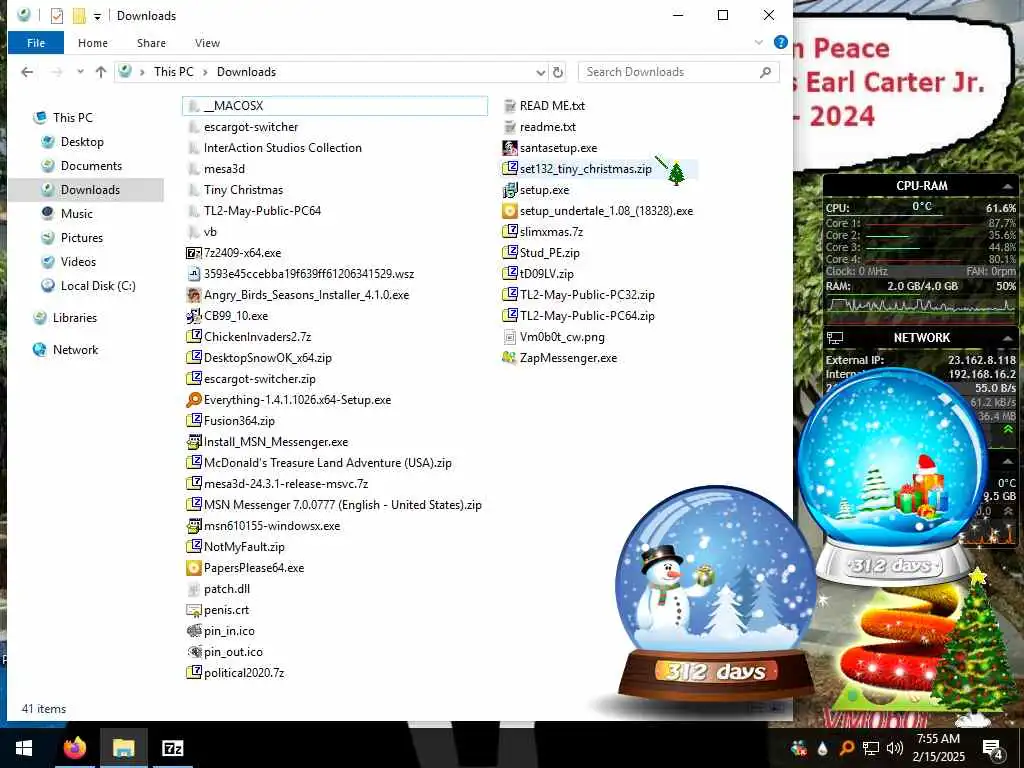This screenshot has width=1024, height=768.
Task: Open the notification center icon
Action: coord(993,749)
